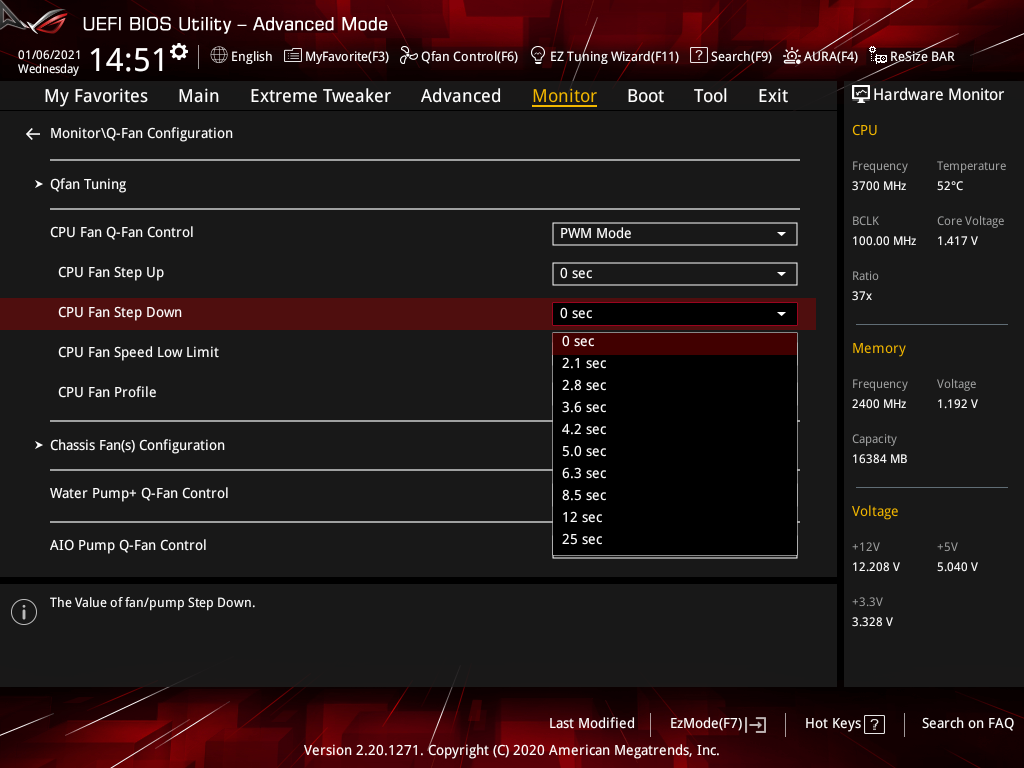1024x768 pixels.
Task: Click the Hot Keys question mark icon
Action: click(x=874, y=724)
